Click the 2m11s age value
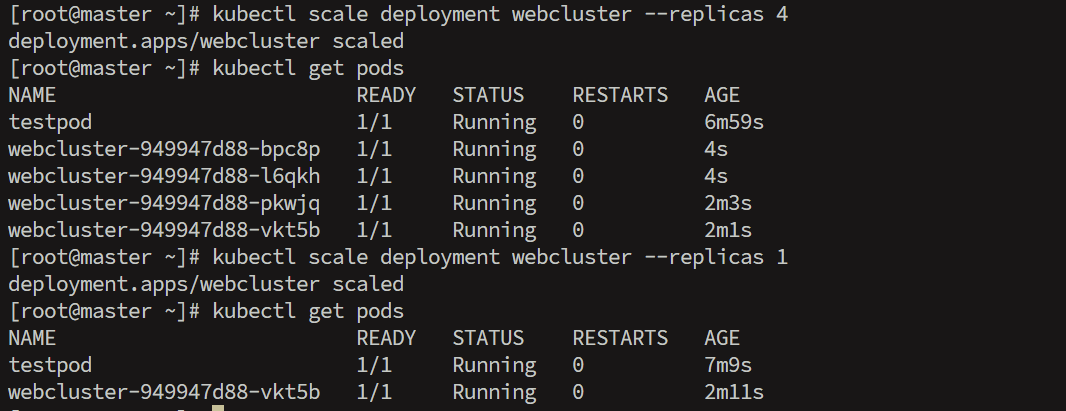1066x411 pixels. click(x=734, y=393)
